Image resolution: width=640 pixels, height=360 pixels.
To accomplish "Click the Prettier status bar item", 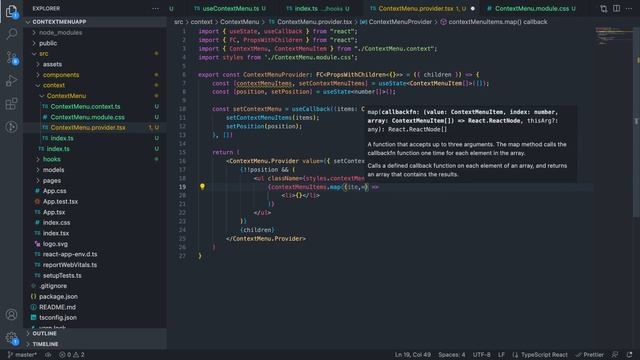I will coord(589,355).
